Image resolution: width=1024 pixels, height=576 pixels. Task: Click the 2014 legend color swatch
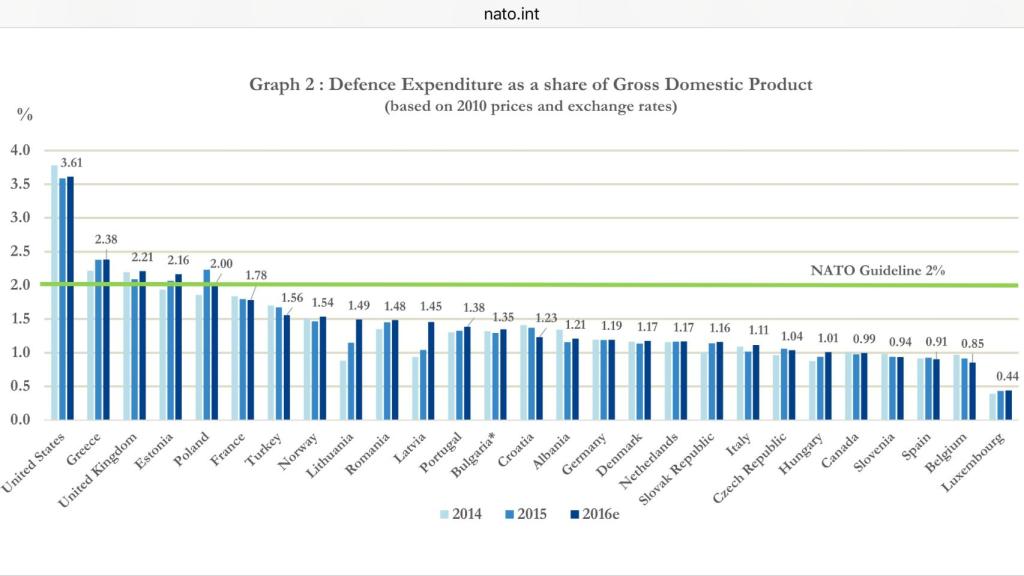click(x=442, y=514)
